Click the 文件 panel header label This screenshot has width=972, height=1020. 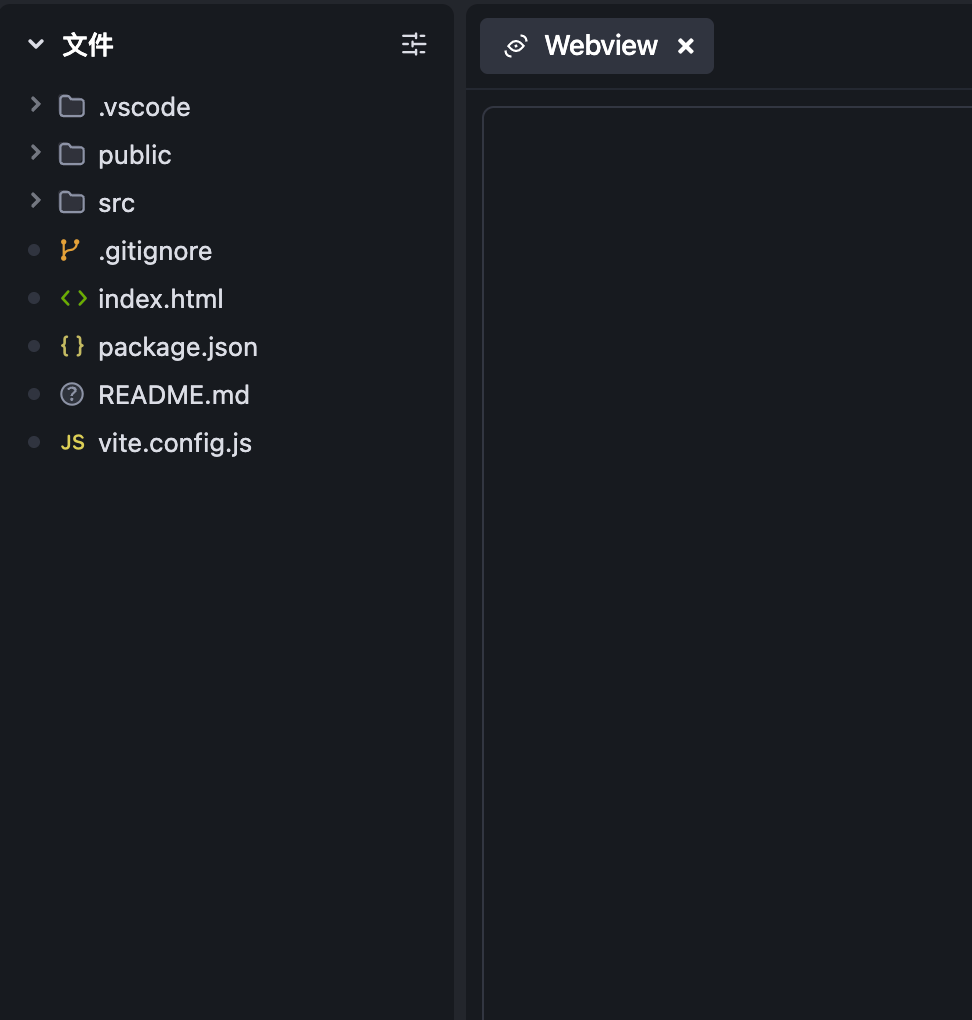click(x=88, y=45)
